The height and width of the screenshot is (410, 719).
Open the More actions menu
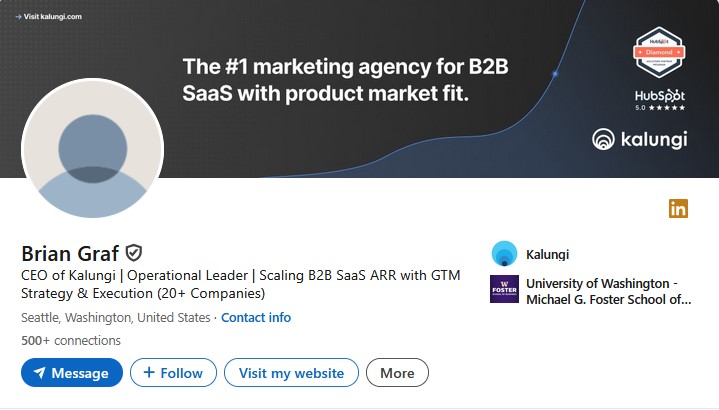397,373
